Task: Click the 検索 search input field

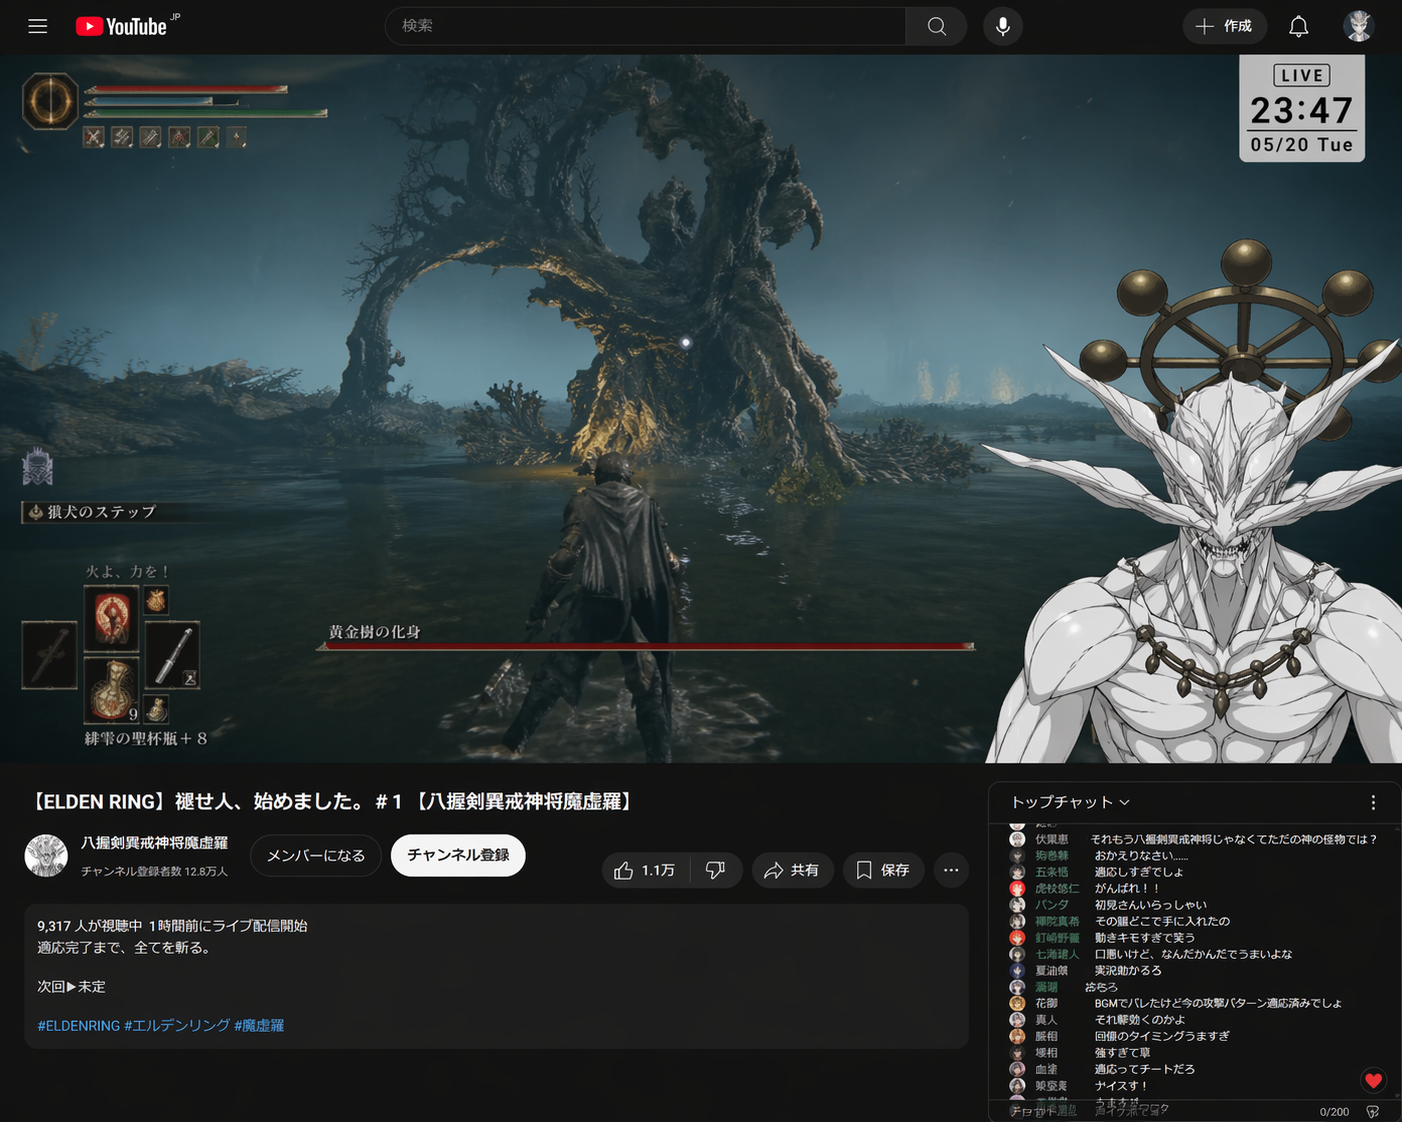Action: [645, 26]
